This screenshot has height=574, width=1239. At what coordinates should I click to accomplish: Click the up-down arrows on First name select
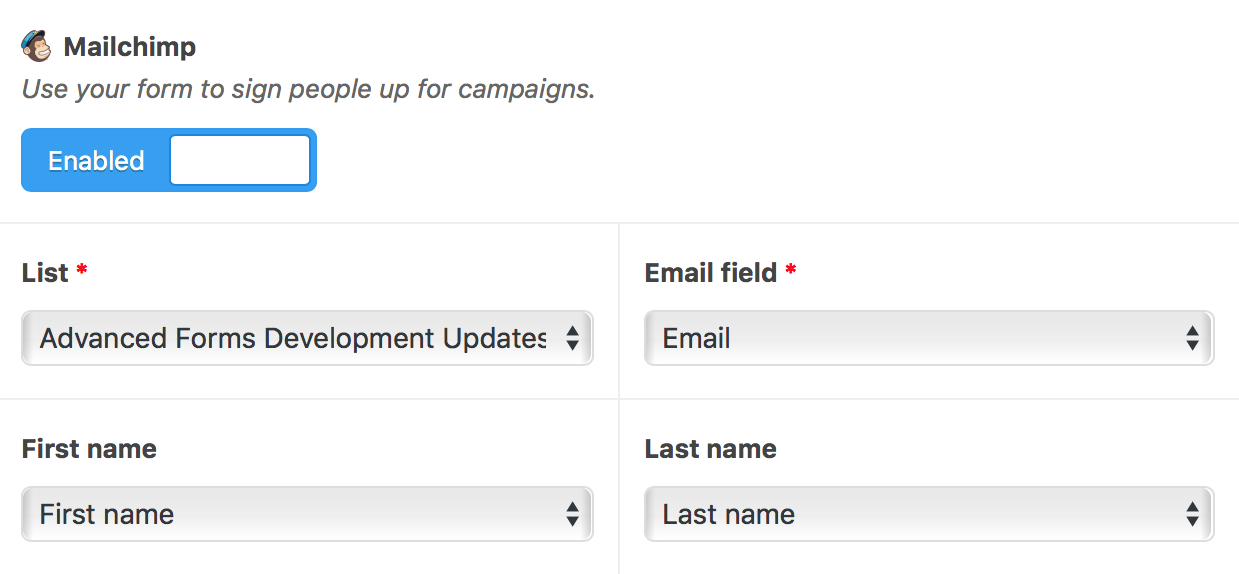[x=572, y=514]
